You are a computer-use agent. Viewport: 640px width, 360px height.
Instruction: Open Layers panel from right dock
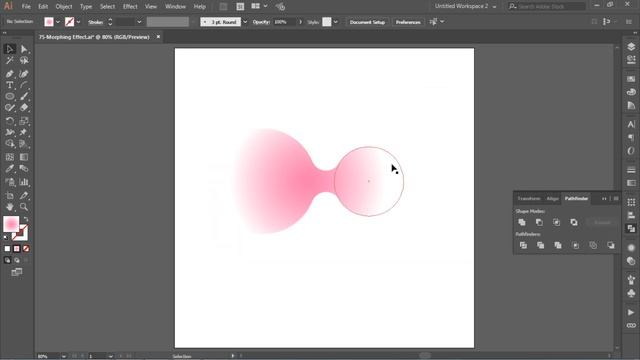click(x=631, y=47)
